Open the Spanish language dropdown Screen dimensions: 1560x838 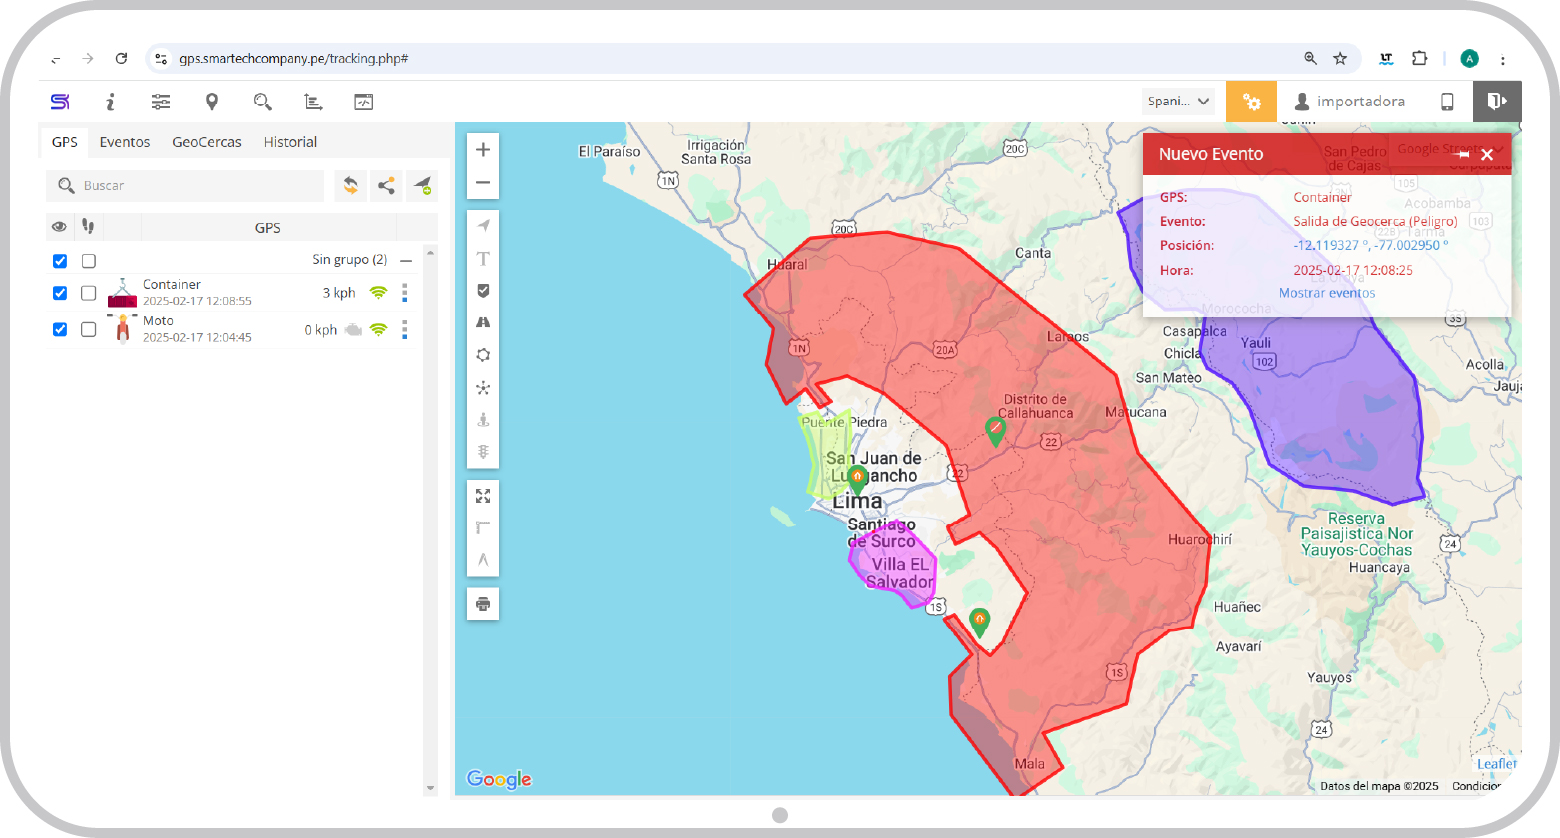(1179, 102)
